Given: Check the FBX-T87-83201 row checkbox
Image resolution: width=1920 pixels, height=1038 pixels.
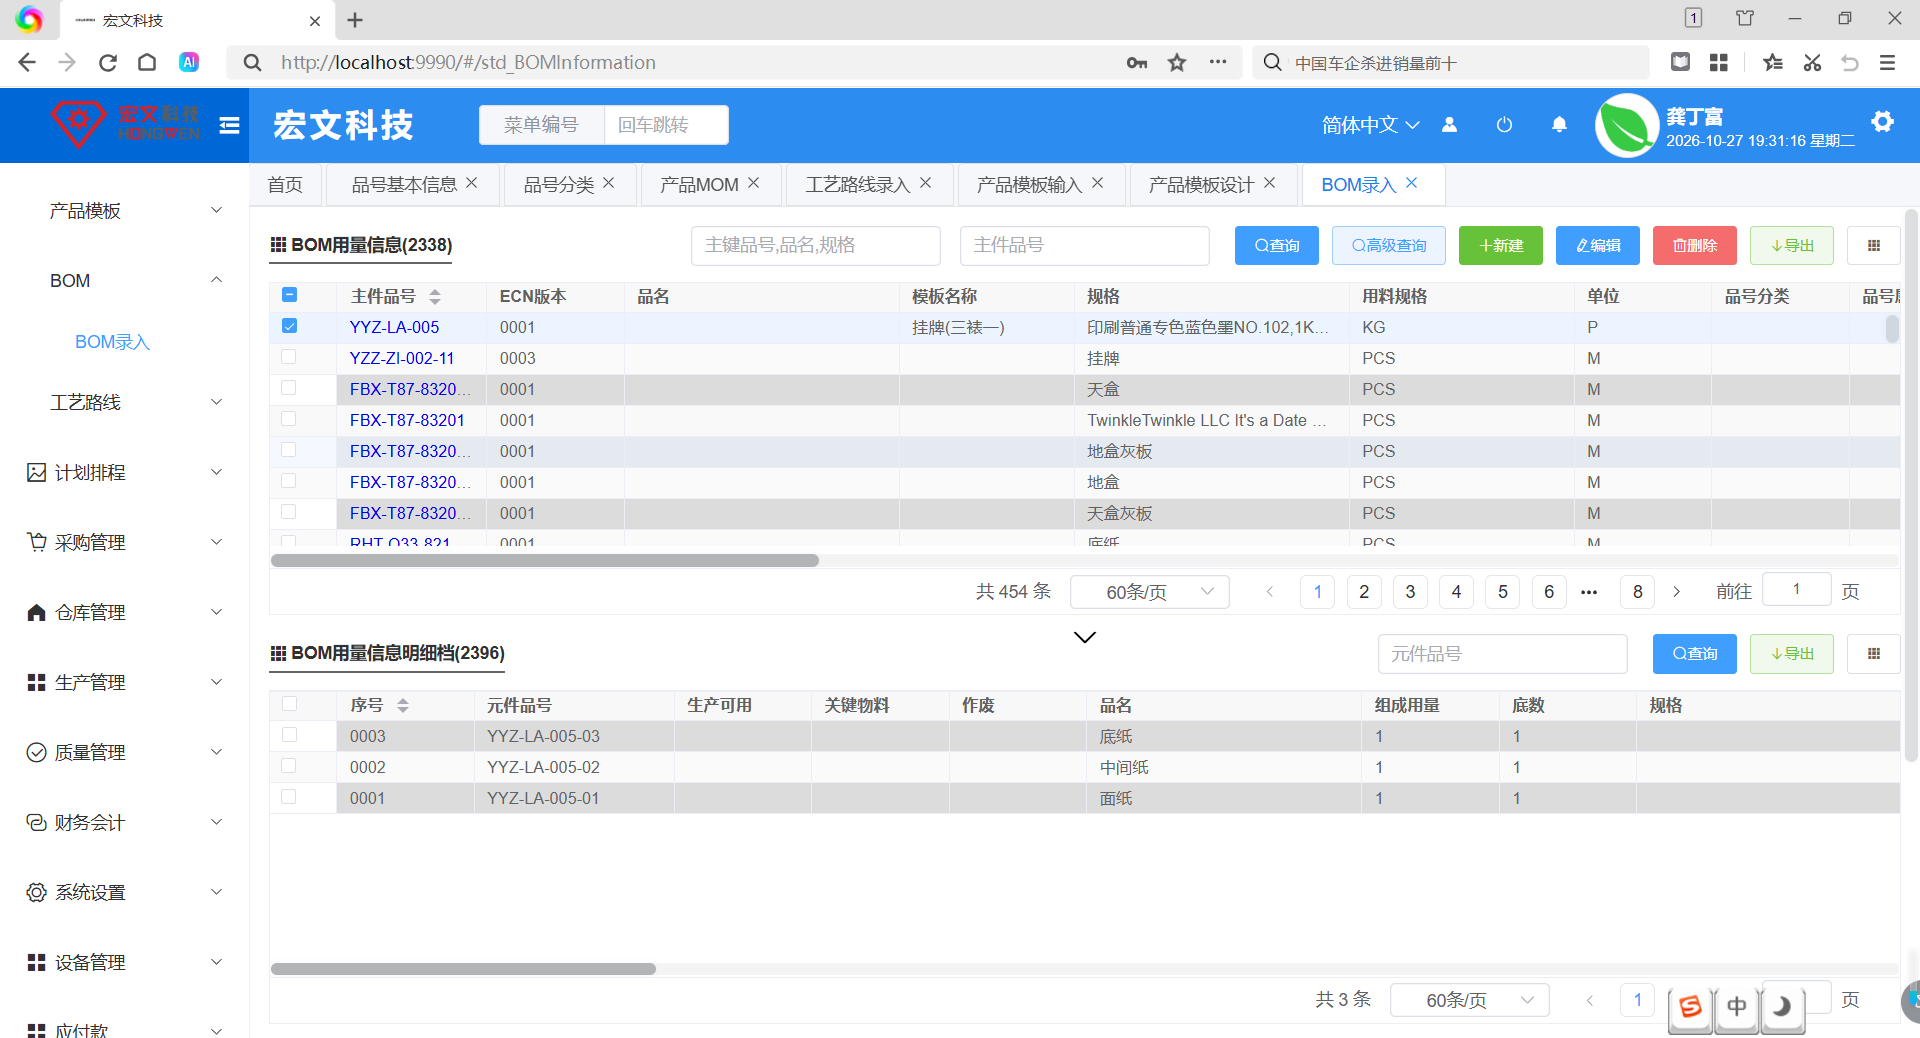Looking at the screenshot, I should pos(289,419).
